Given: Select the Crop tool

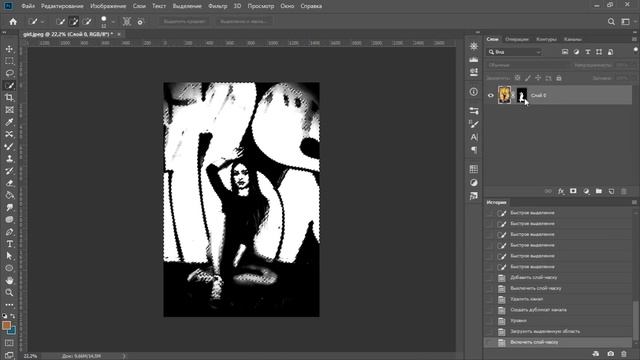Looking at the screenshot, I should (x=9, y=98).
